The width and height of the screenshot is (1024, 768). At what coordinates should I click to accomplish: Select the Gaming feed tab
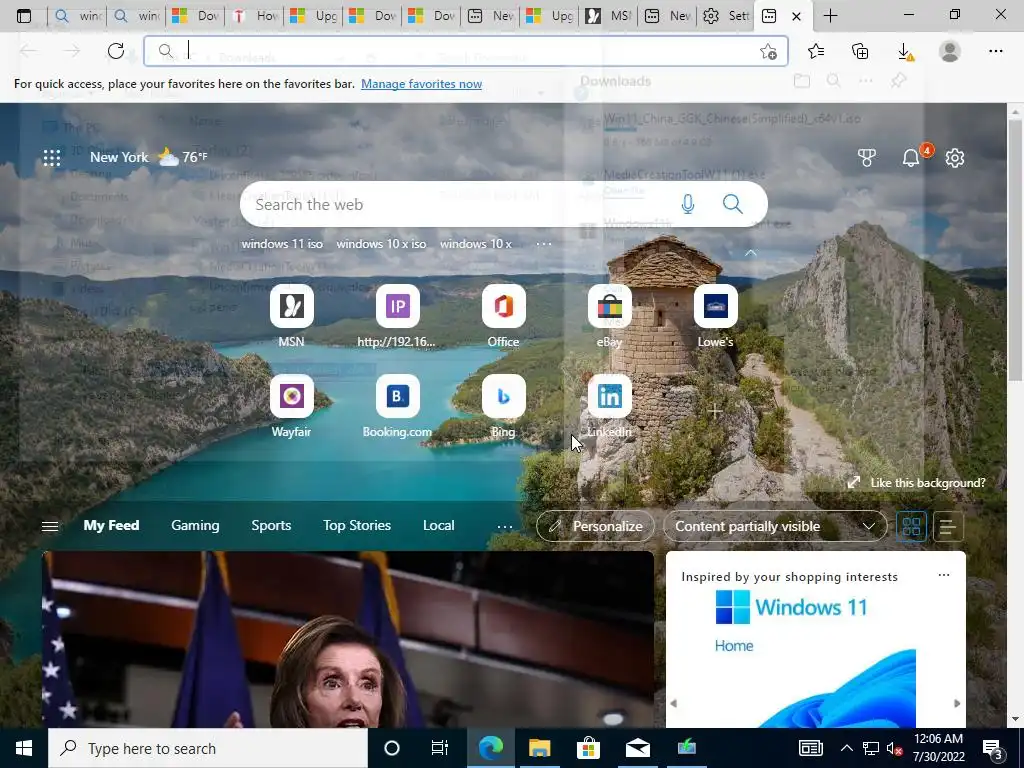[x=195, y=526]
